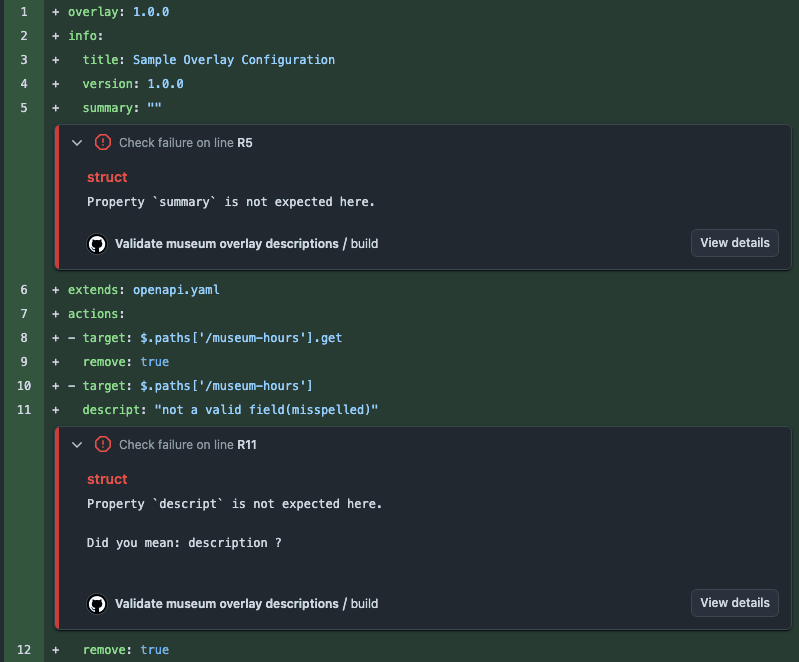Click the 'descript' misspelled field line
The width and height of the screenshot is (799, 662).
point(230,410)
